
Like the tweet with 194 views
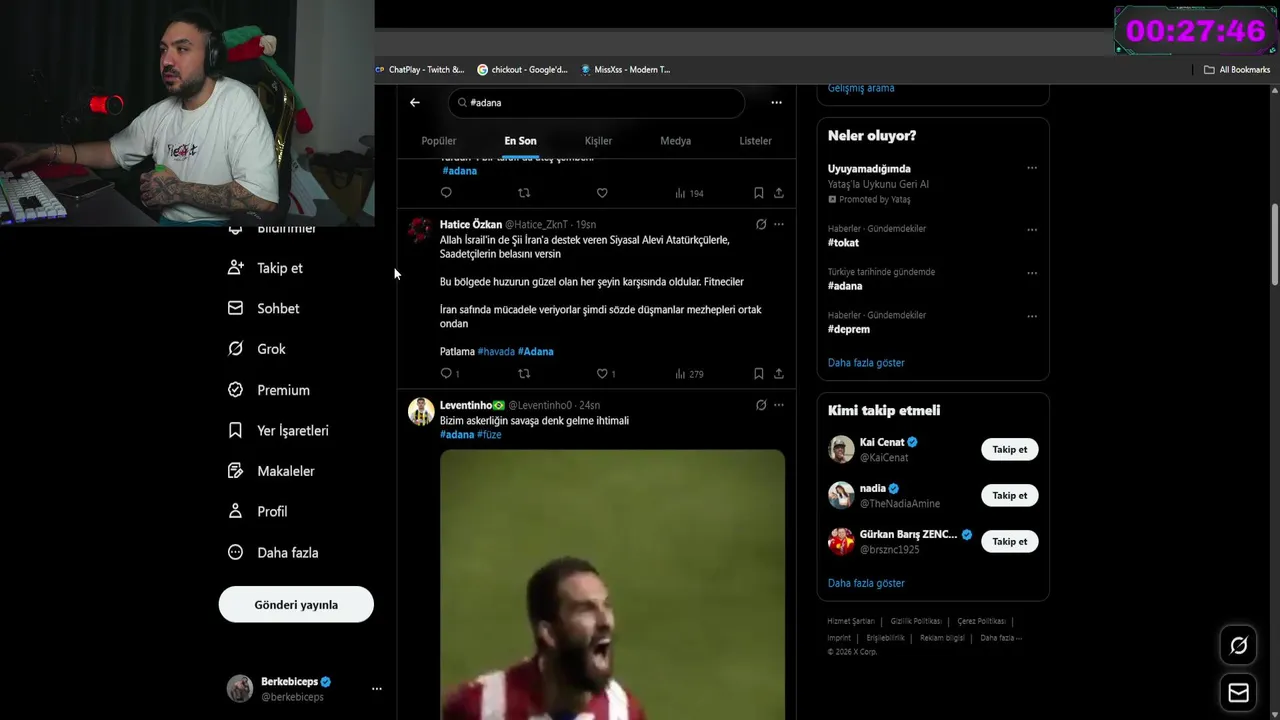click(x=602, y=193)
